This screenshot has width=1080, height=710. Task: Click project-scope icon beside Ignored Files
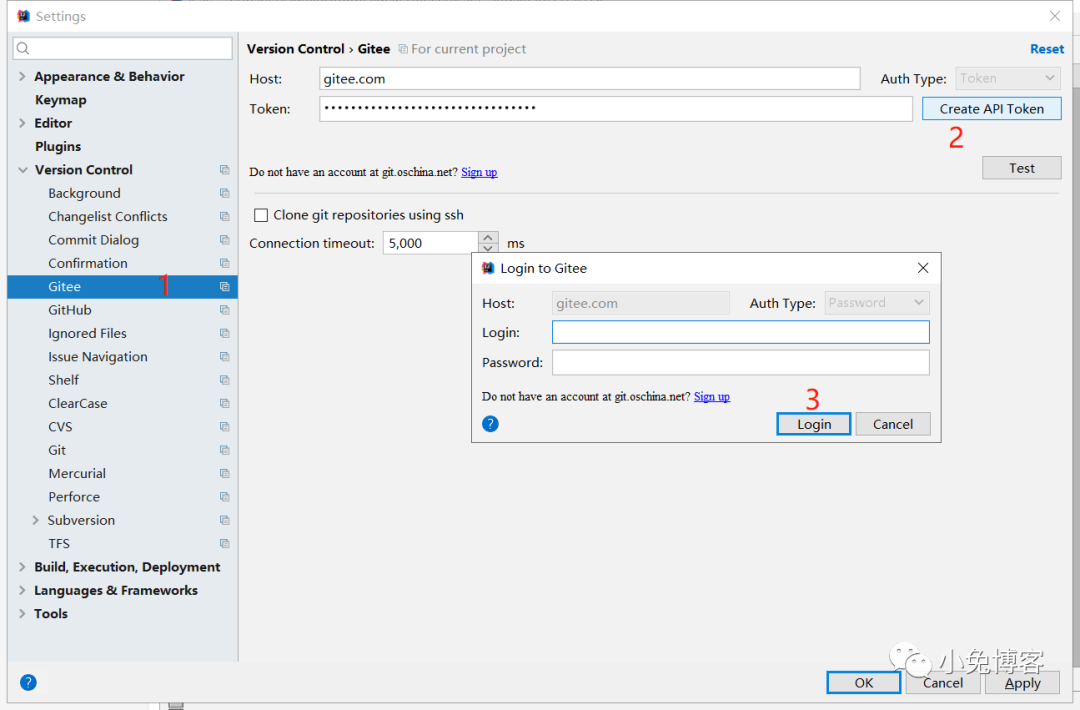(x=225, y=333)
